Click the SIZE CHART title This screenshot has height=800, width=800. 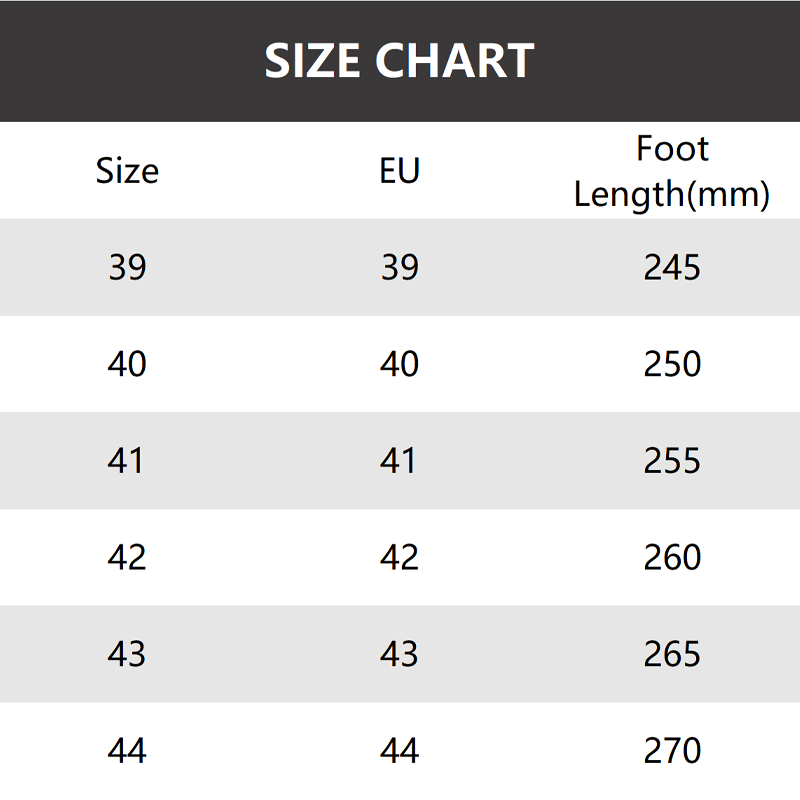click(x=399, y=61)
